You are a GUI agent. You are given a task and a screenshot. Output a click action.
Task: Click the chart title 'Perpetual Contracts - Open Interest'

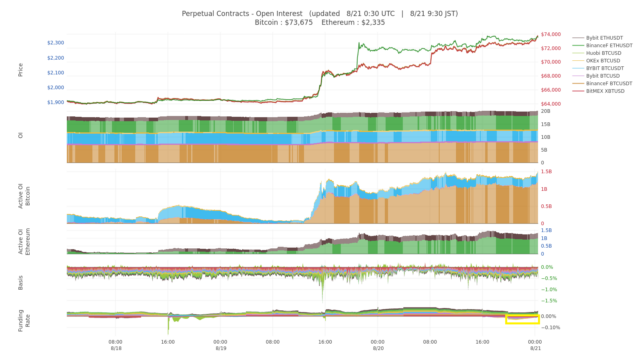[242, 13]
